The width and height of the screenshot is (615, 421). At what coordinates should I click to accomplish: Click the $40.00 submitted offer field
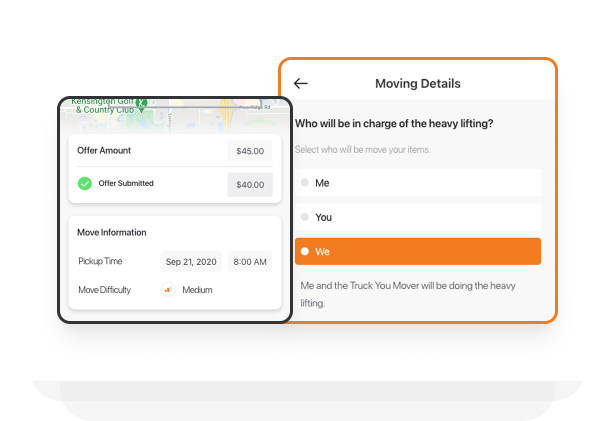click(x=249, y=184)
